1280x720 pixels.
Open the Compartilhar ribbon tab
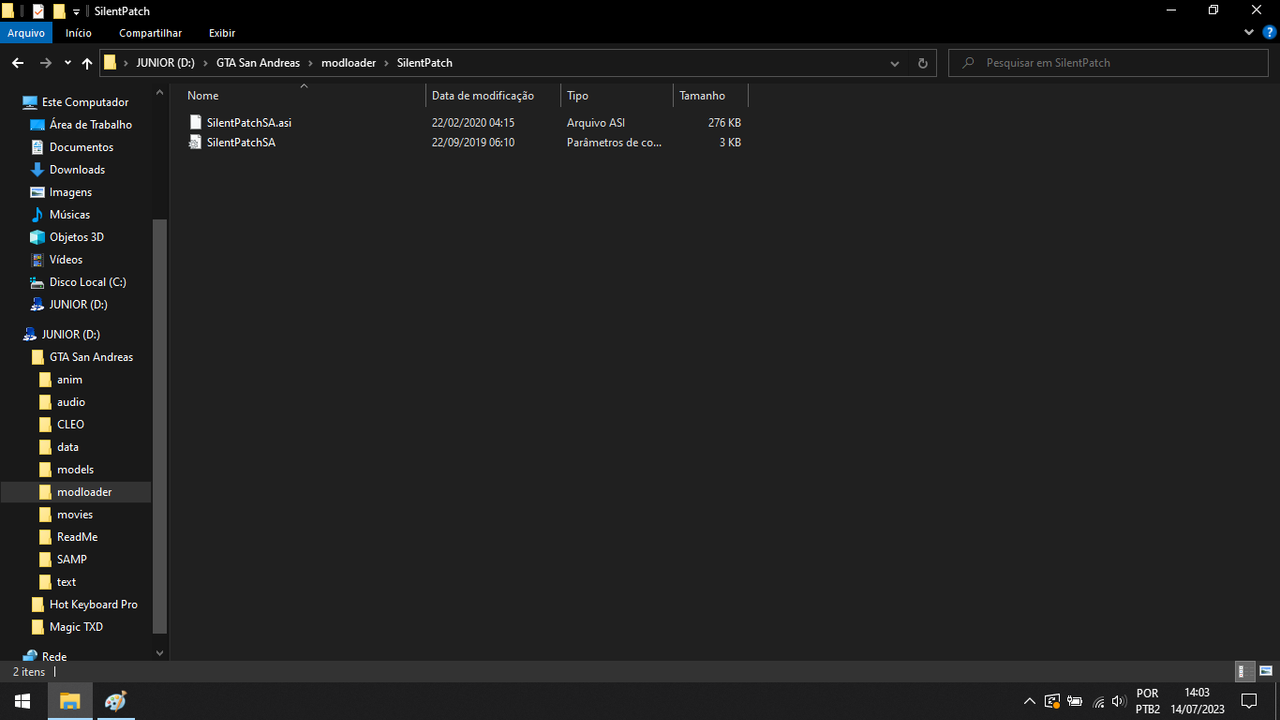151,33
